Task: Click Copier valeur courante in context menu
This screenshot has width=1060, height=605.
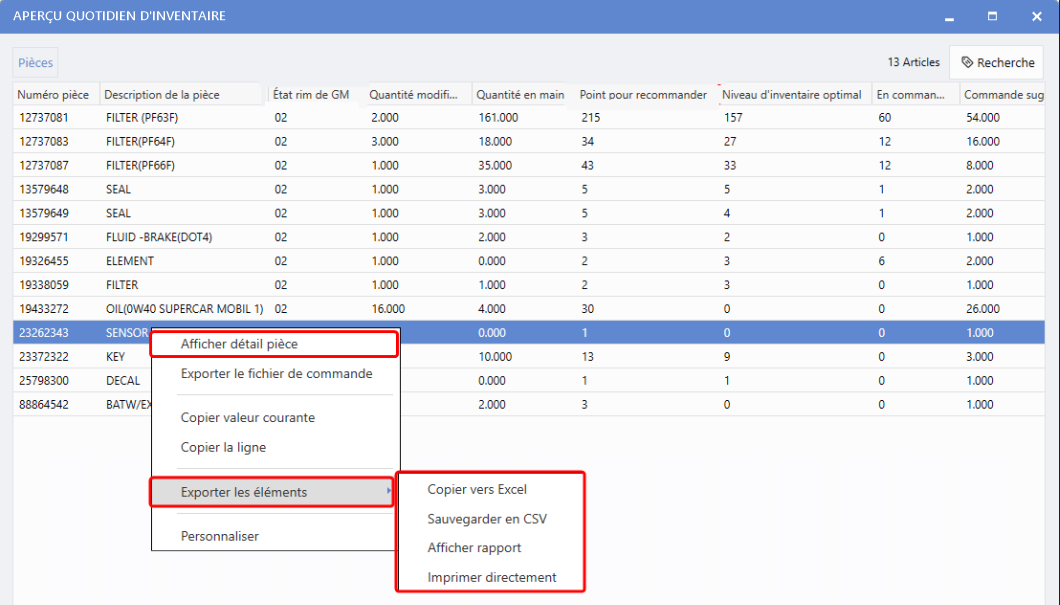Action: [248, 418]
